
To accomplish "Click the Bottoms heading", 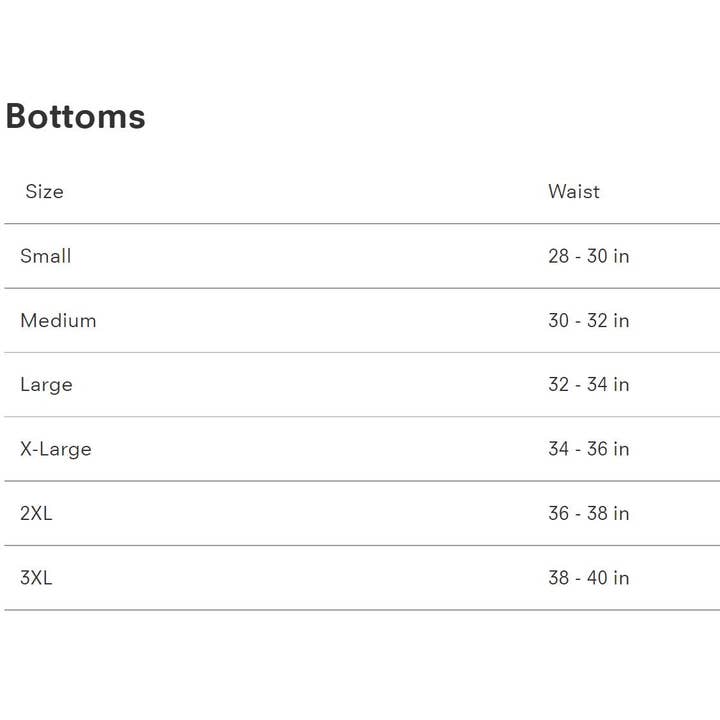I will coord(76,117).
